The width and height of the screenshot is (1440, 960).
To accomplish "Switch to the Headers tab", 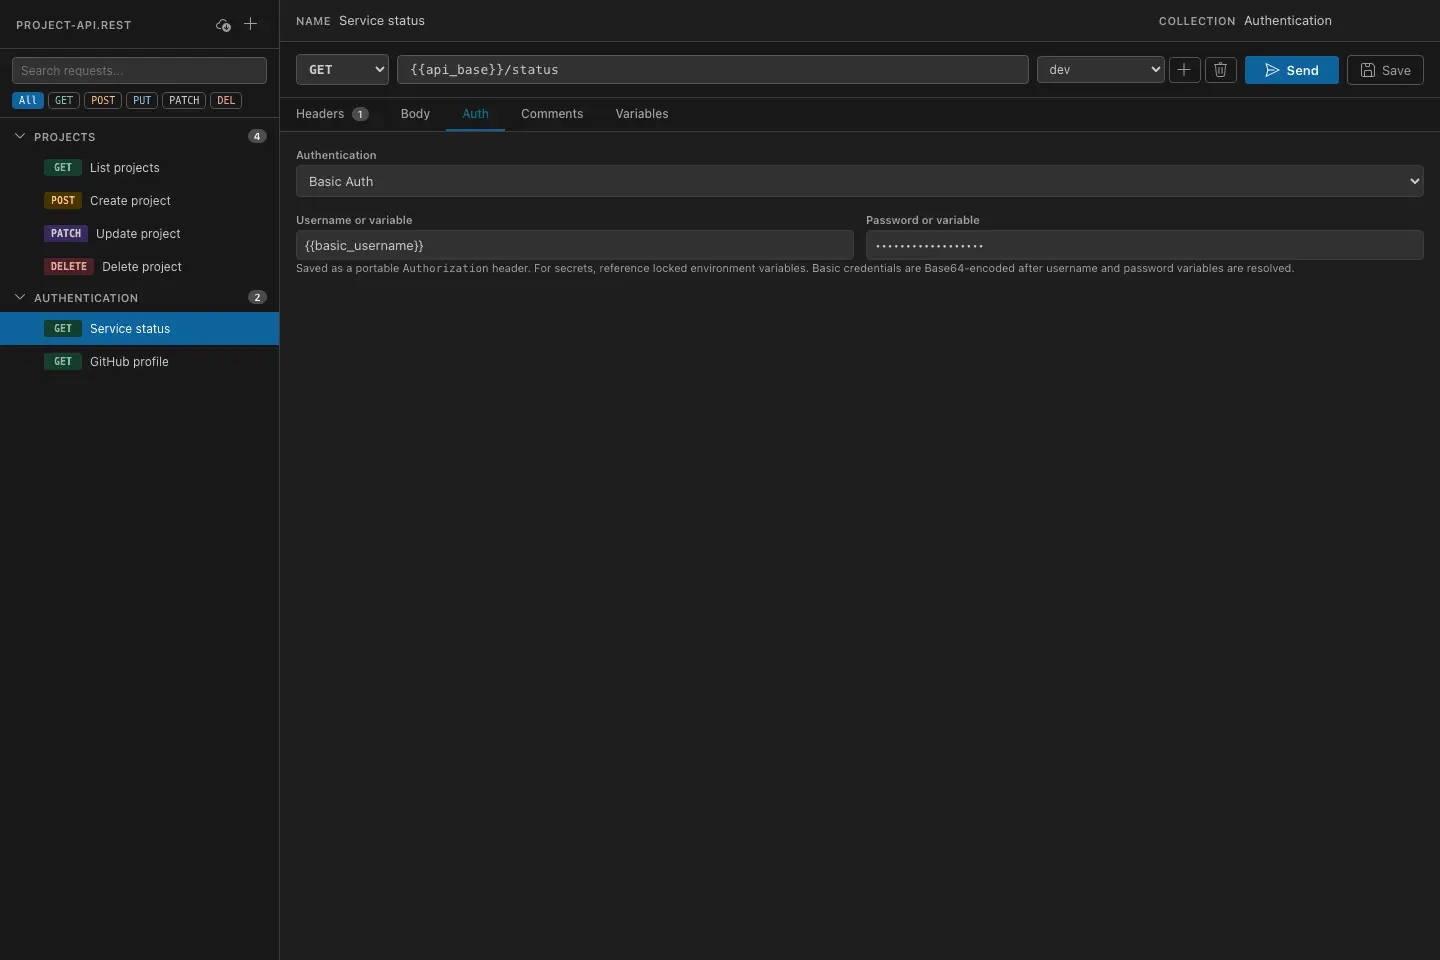I will (x=332, y=114).
